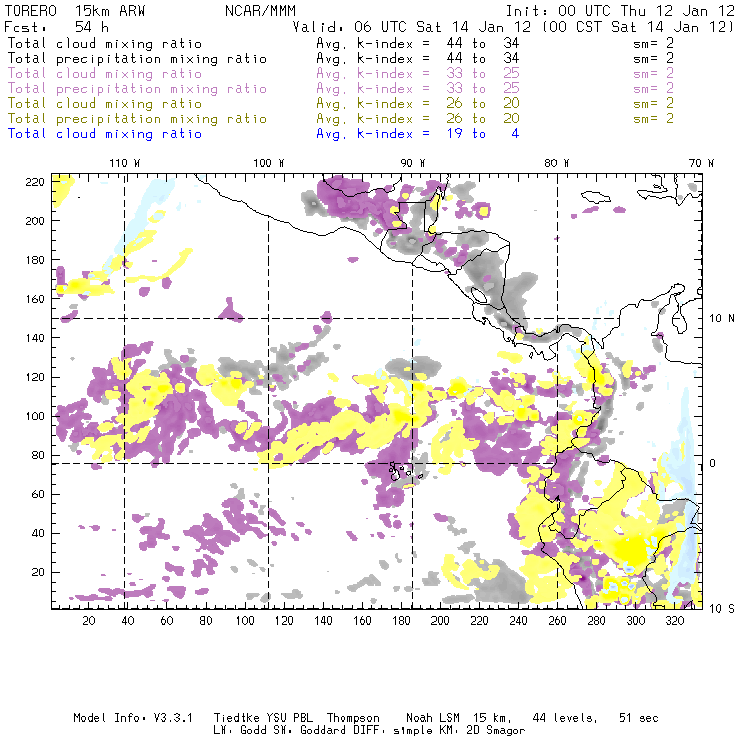Select the '70 W' longitude label
740x740 pixels.
tap(701, 163)
